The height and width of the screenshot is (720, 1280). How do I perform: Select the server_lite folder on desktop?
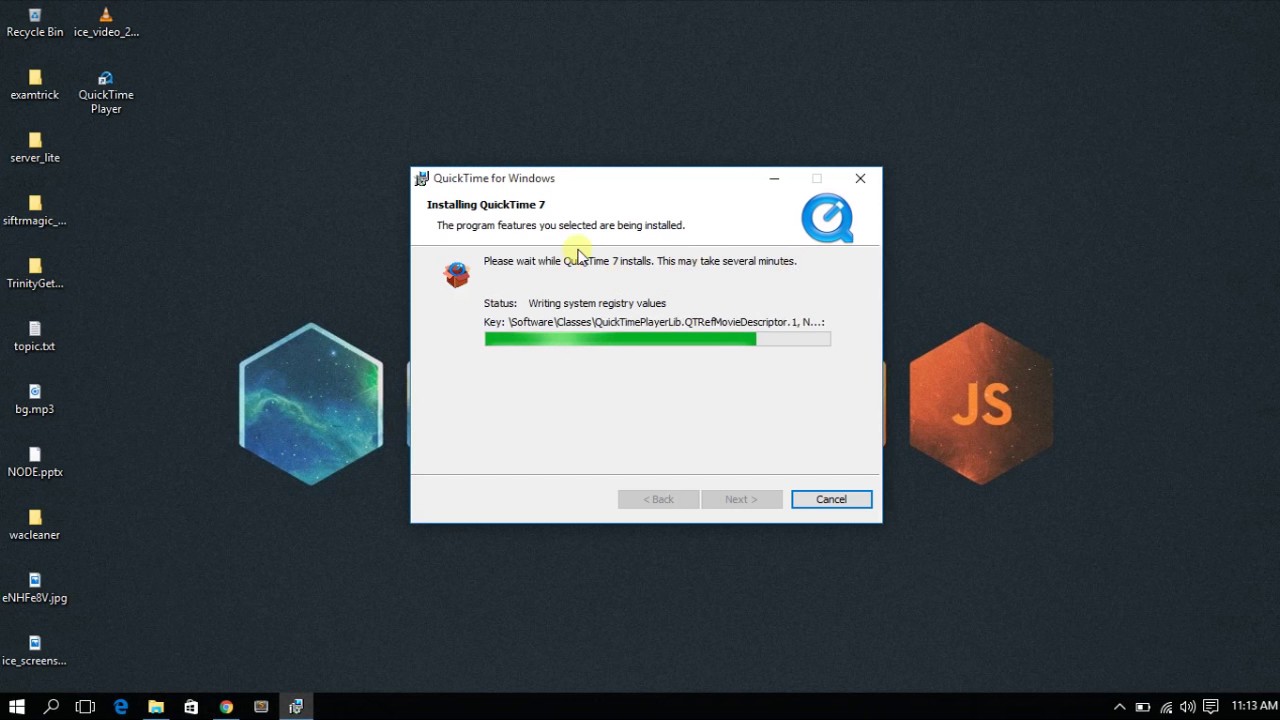coord(35,149)
